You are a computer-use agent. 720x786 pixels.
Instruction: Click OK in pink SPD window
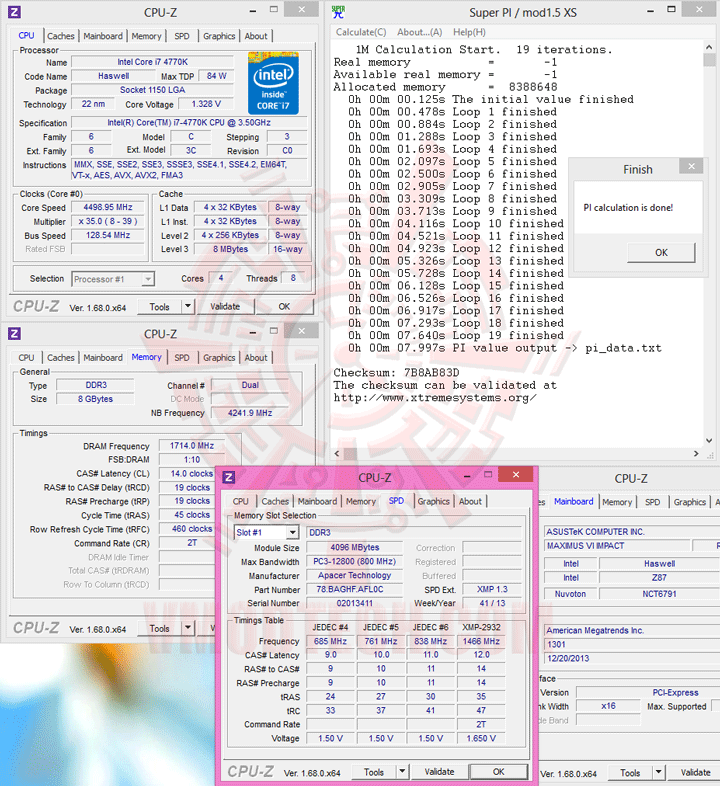498,771
